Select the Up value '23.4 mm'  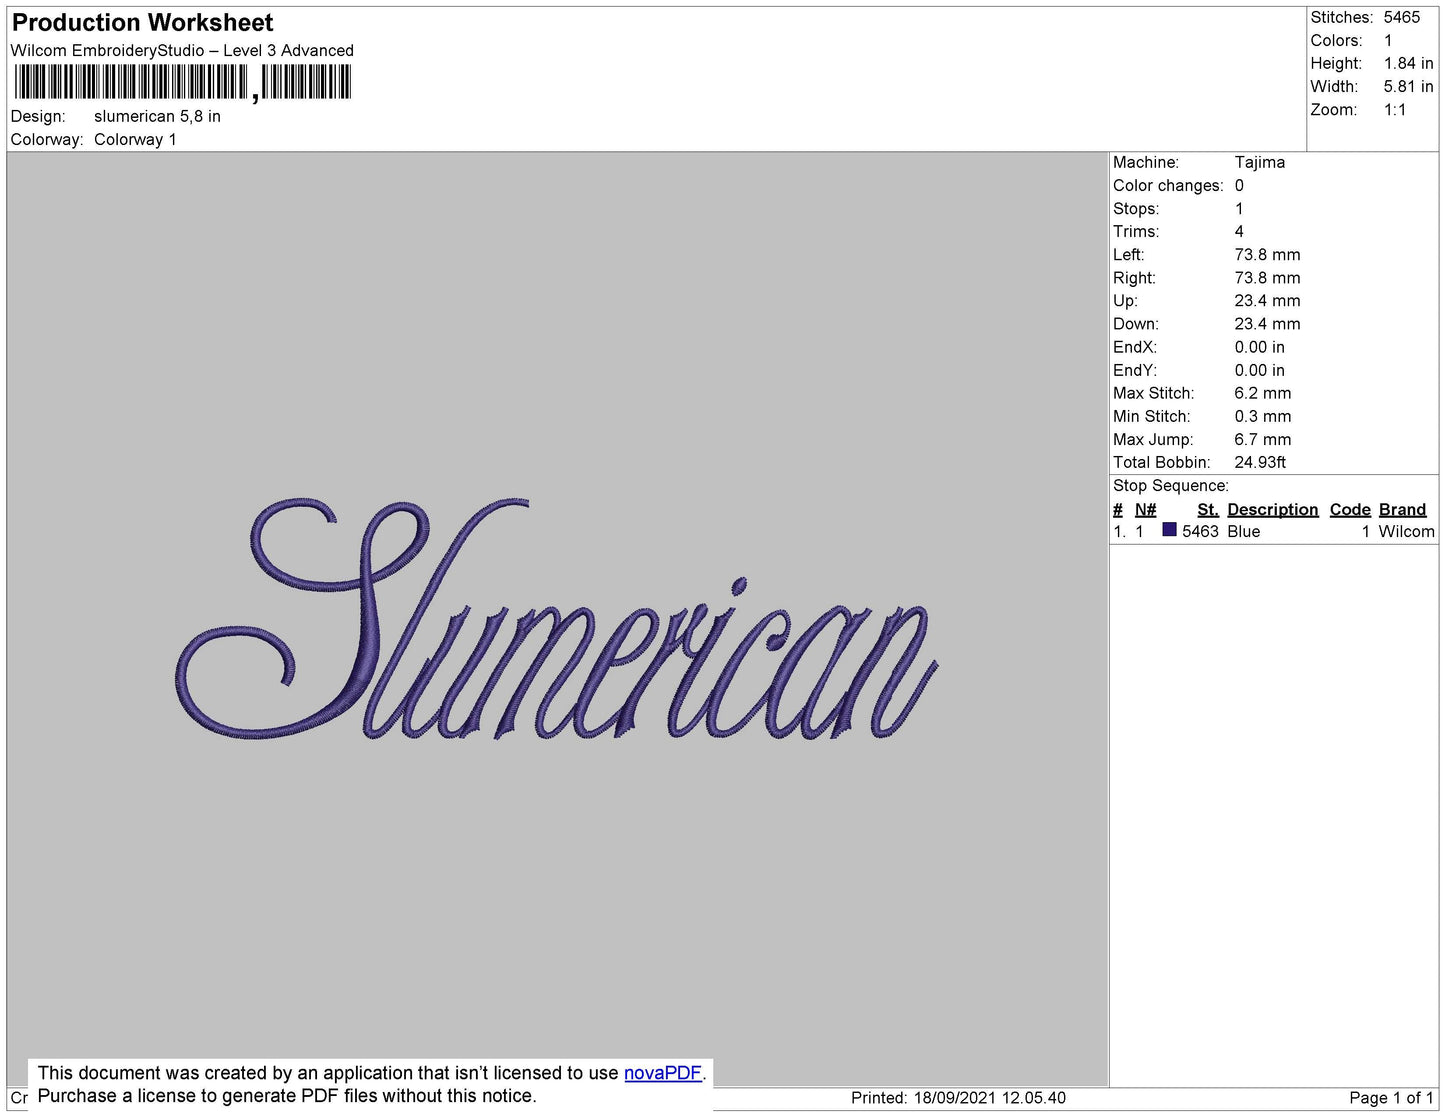1267,301
